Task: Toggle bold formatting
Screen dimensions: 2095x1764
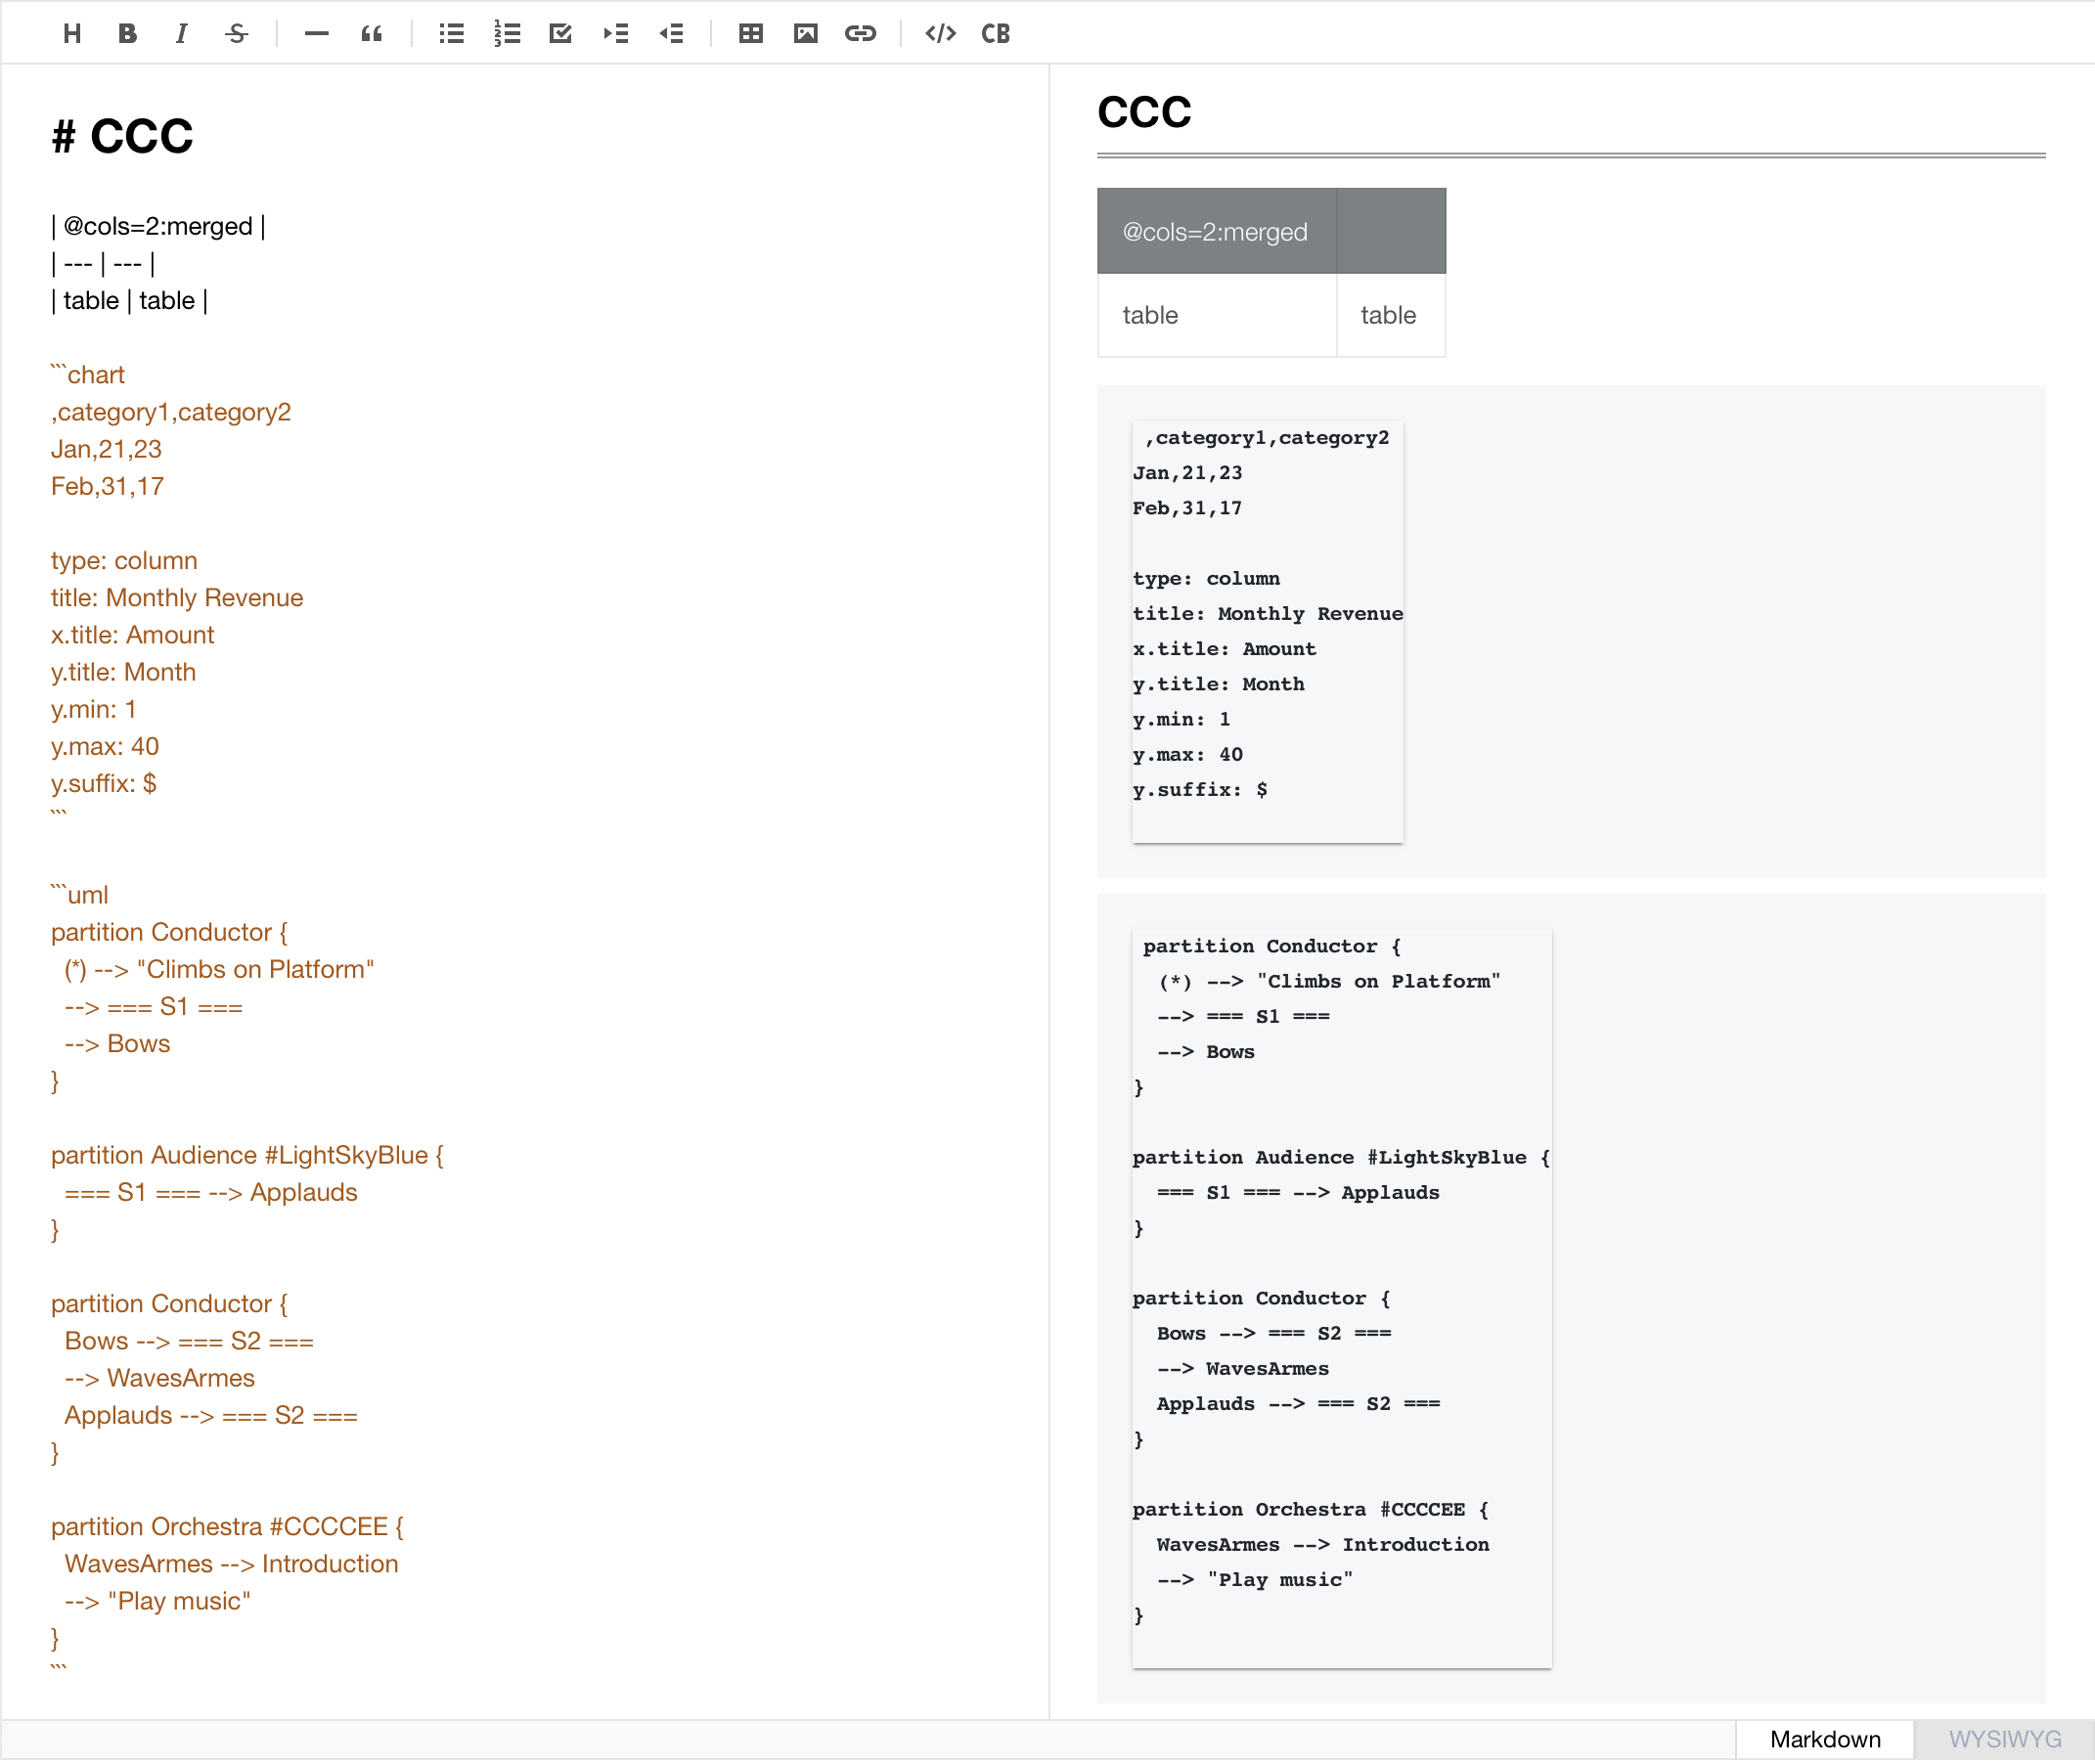Action: [x=126, y=33]
